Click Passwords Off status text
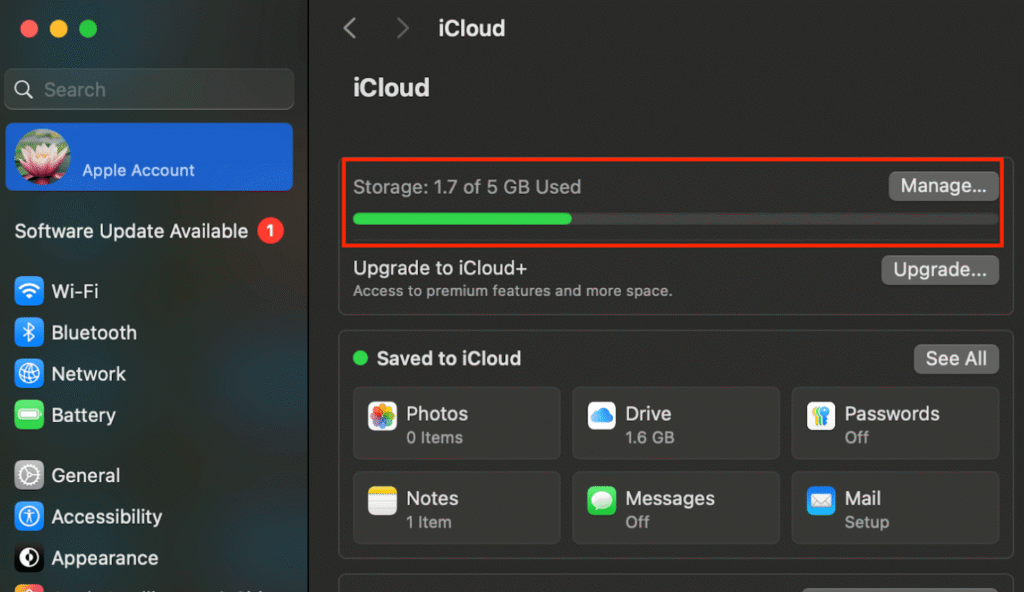Screen dimensions: 1024x592 click(x=856, y=438)
